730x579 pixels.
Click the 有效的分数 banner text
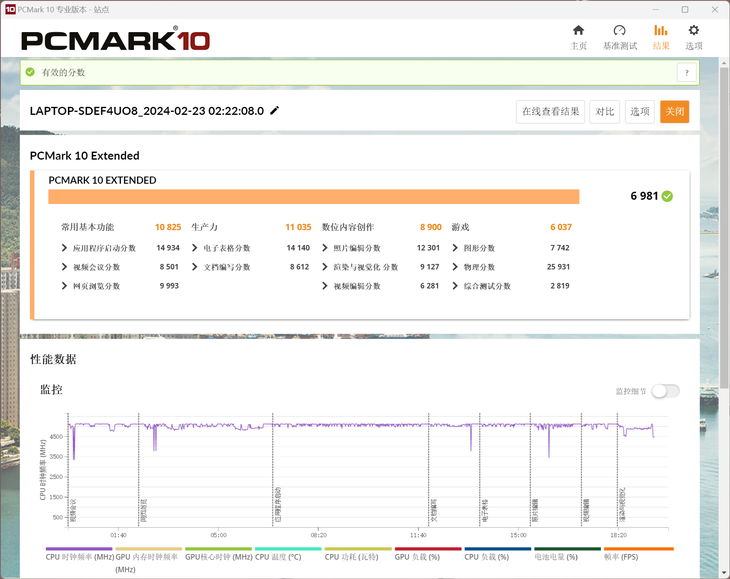coord(63,72)
